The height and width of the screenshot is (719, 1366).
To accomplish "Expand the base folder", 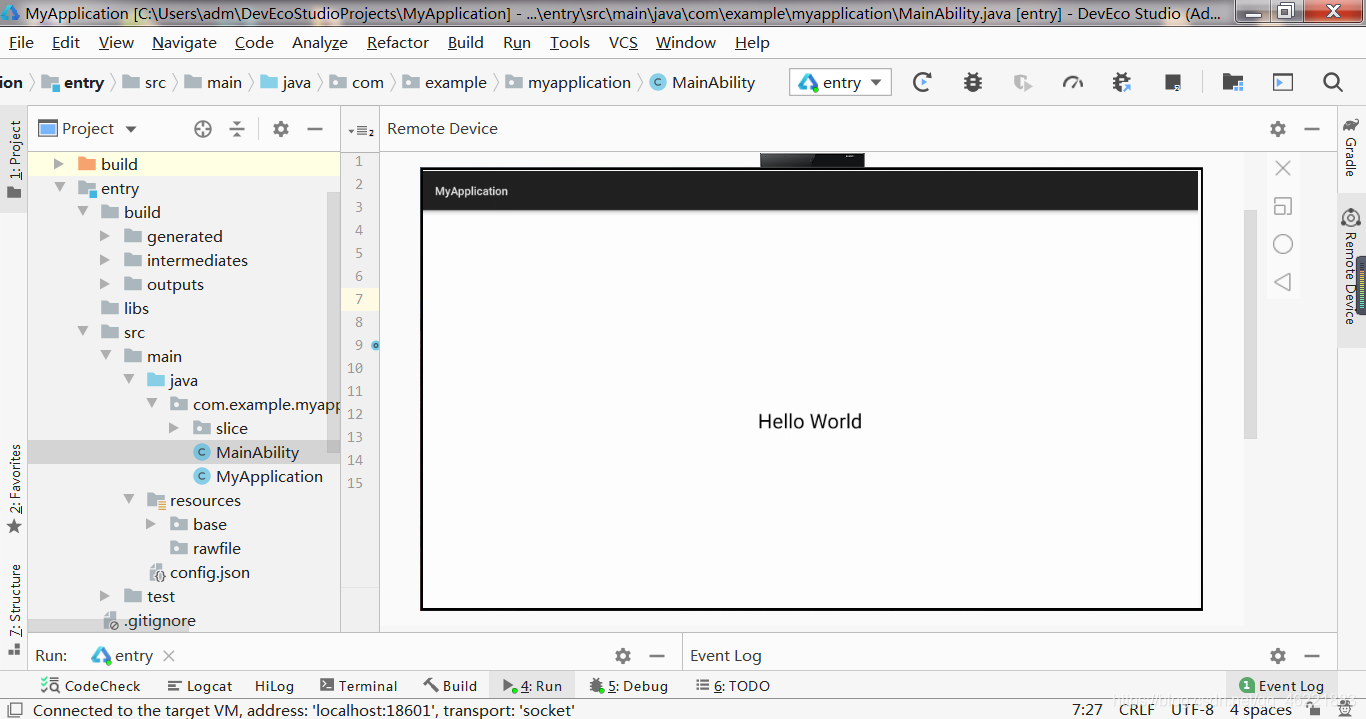I will click(151, 524).
